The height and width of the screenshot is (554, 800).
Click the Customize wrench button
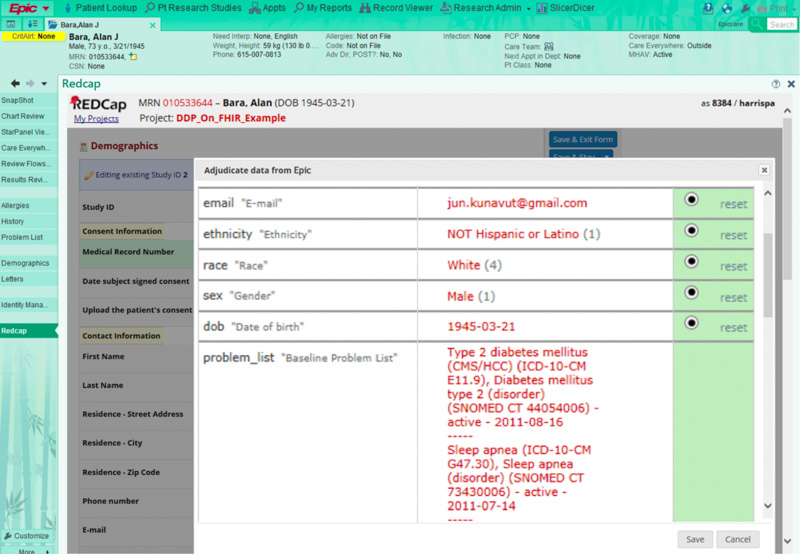(x=27, y=536)
